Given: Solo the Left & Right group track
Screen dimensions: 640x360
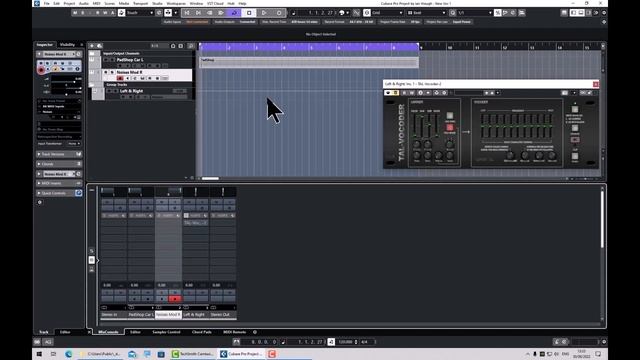Looking at the screenshot, I should tap(116, 91).
